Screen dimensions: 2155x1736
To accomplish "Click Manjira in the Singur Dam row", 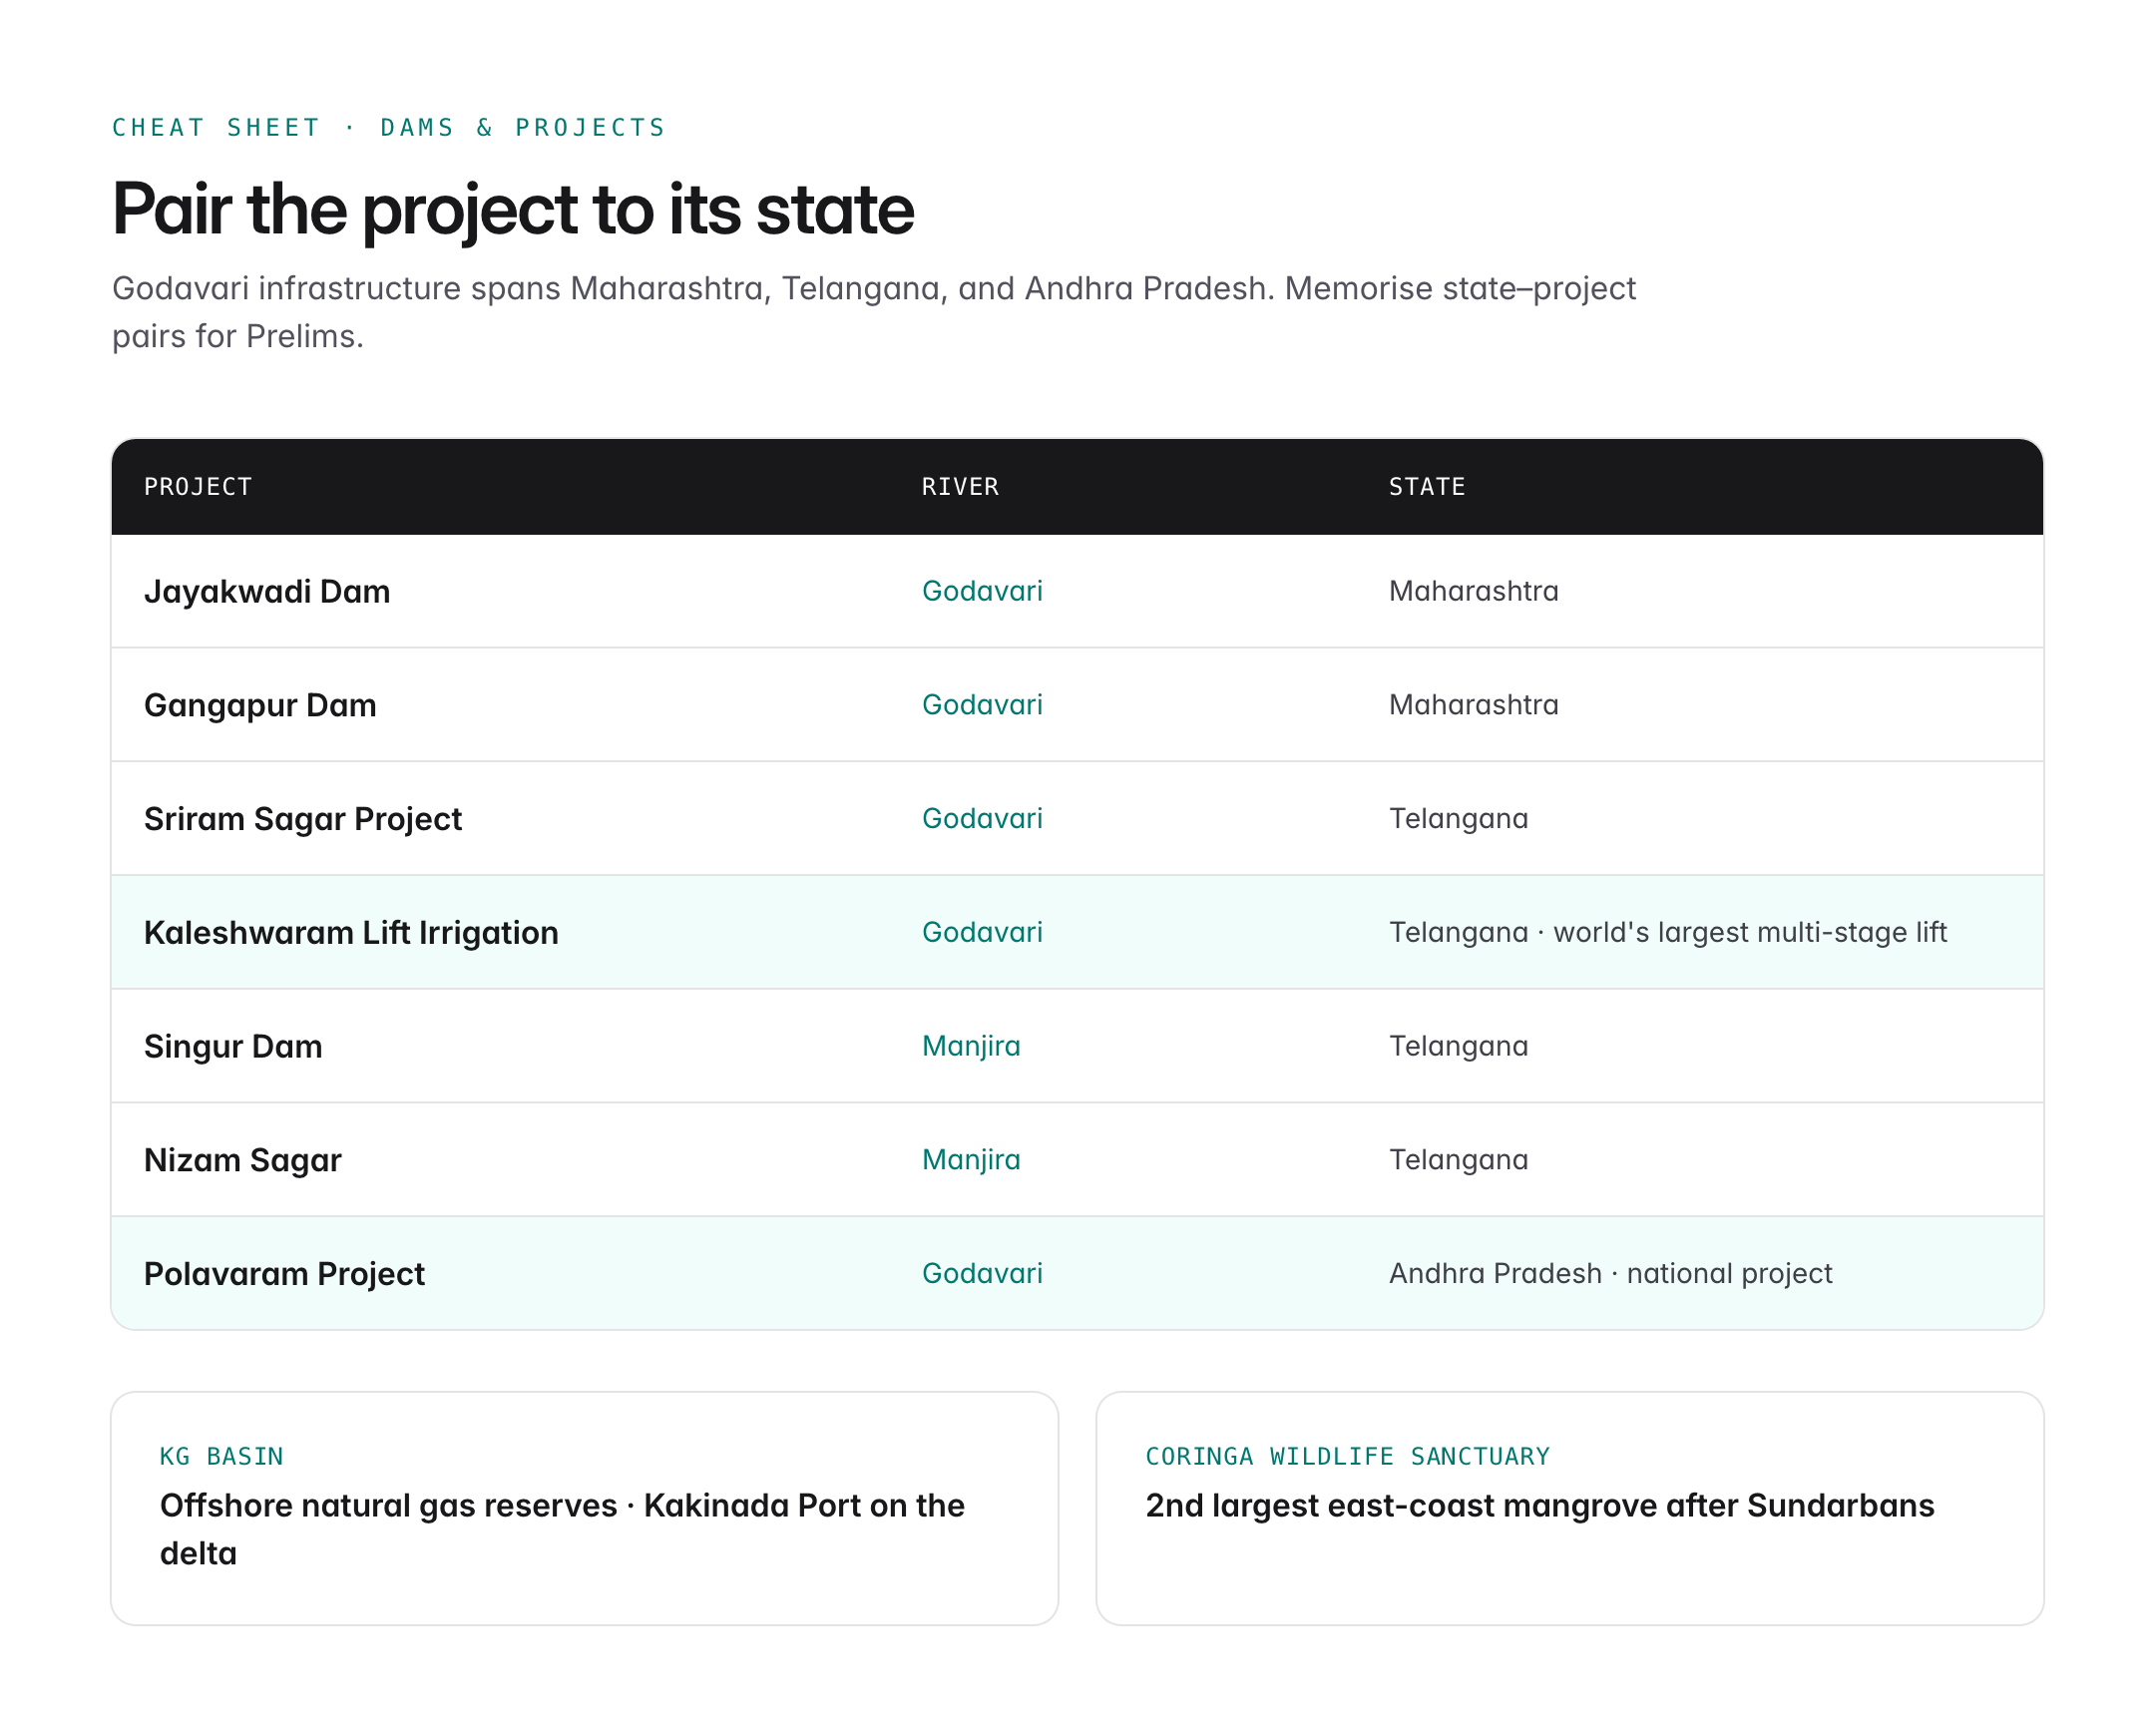I will pos(971,1047).
